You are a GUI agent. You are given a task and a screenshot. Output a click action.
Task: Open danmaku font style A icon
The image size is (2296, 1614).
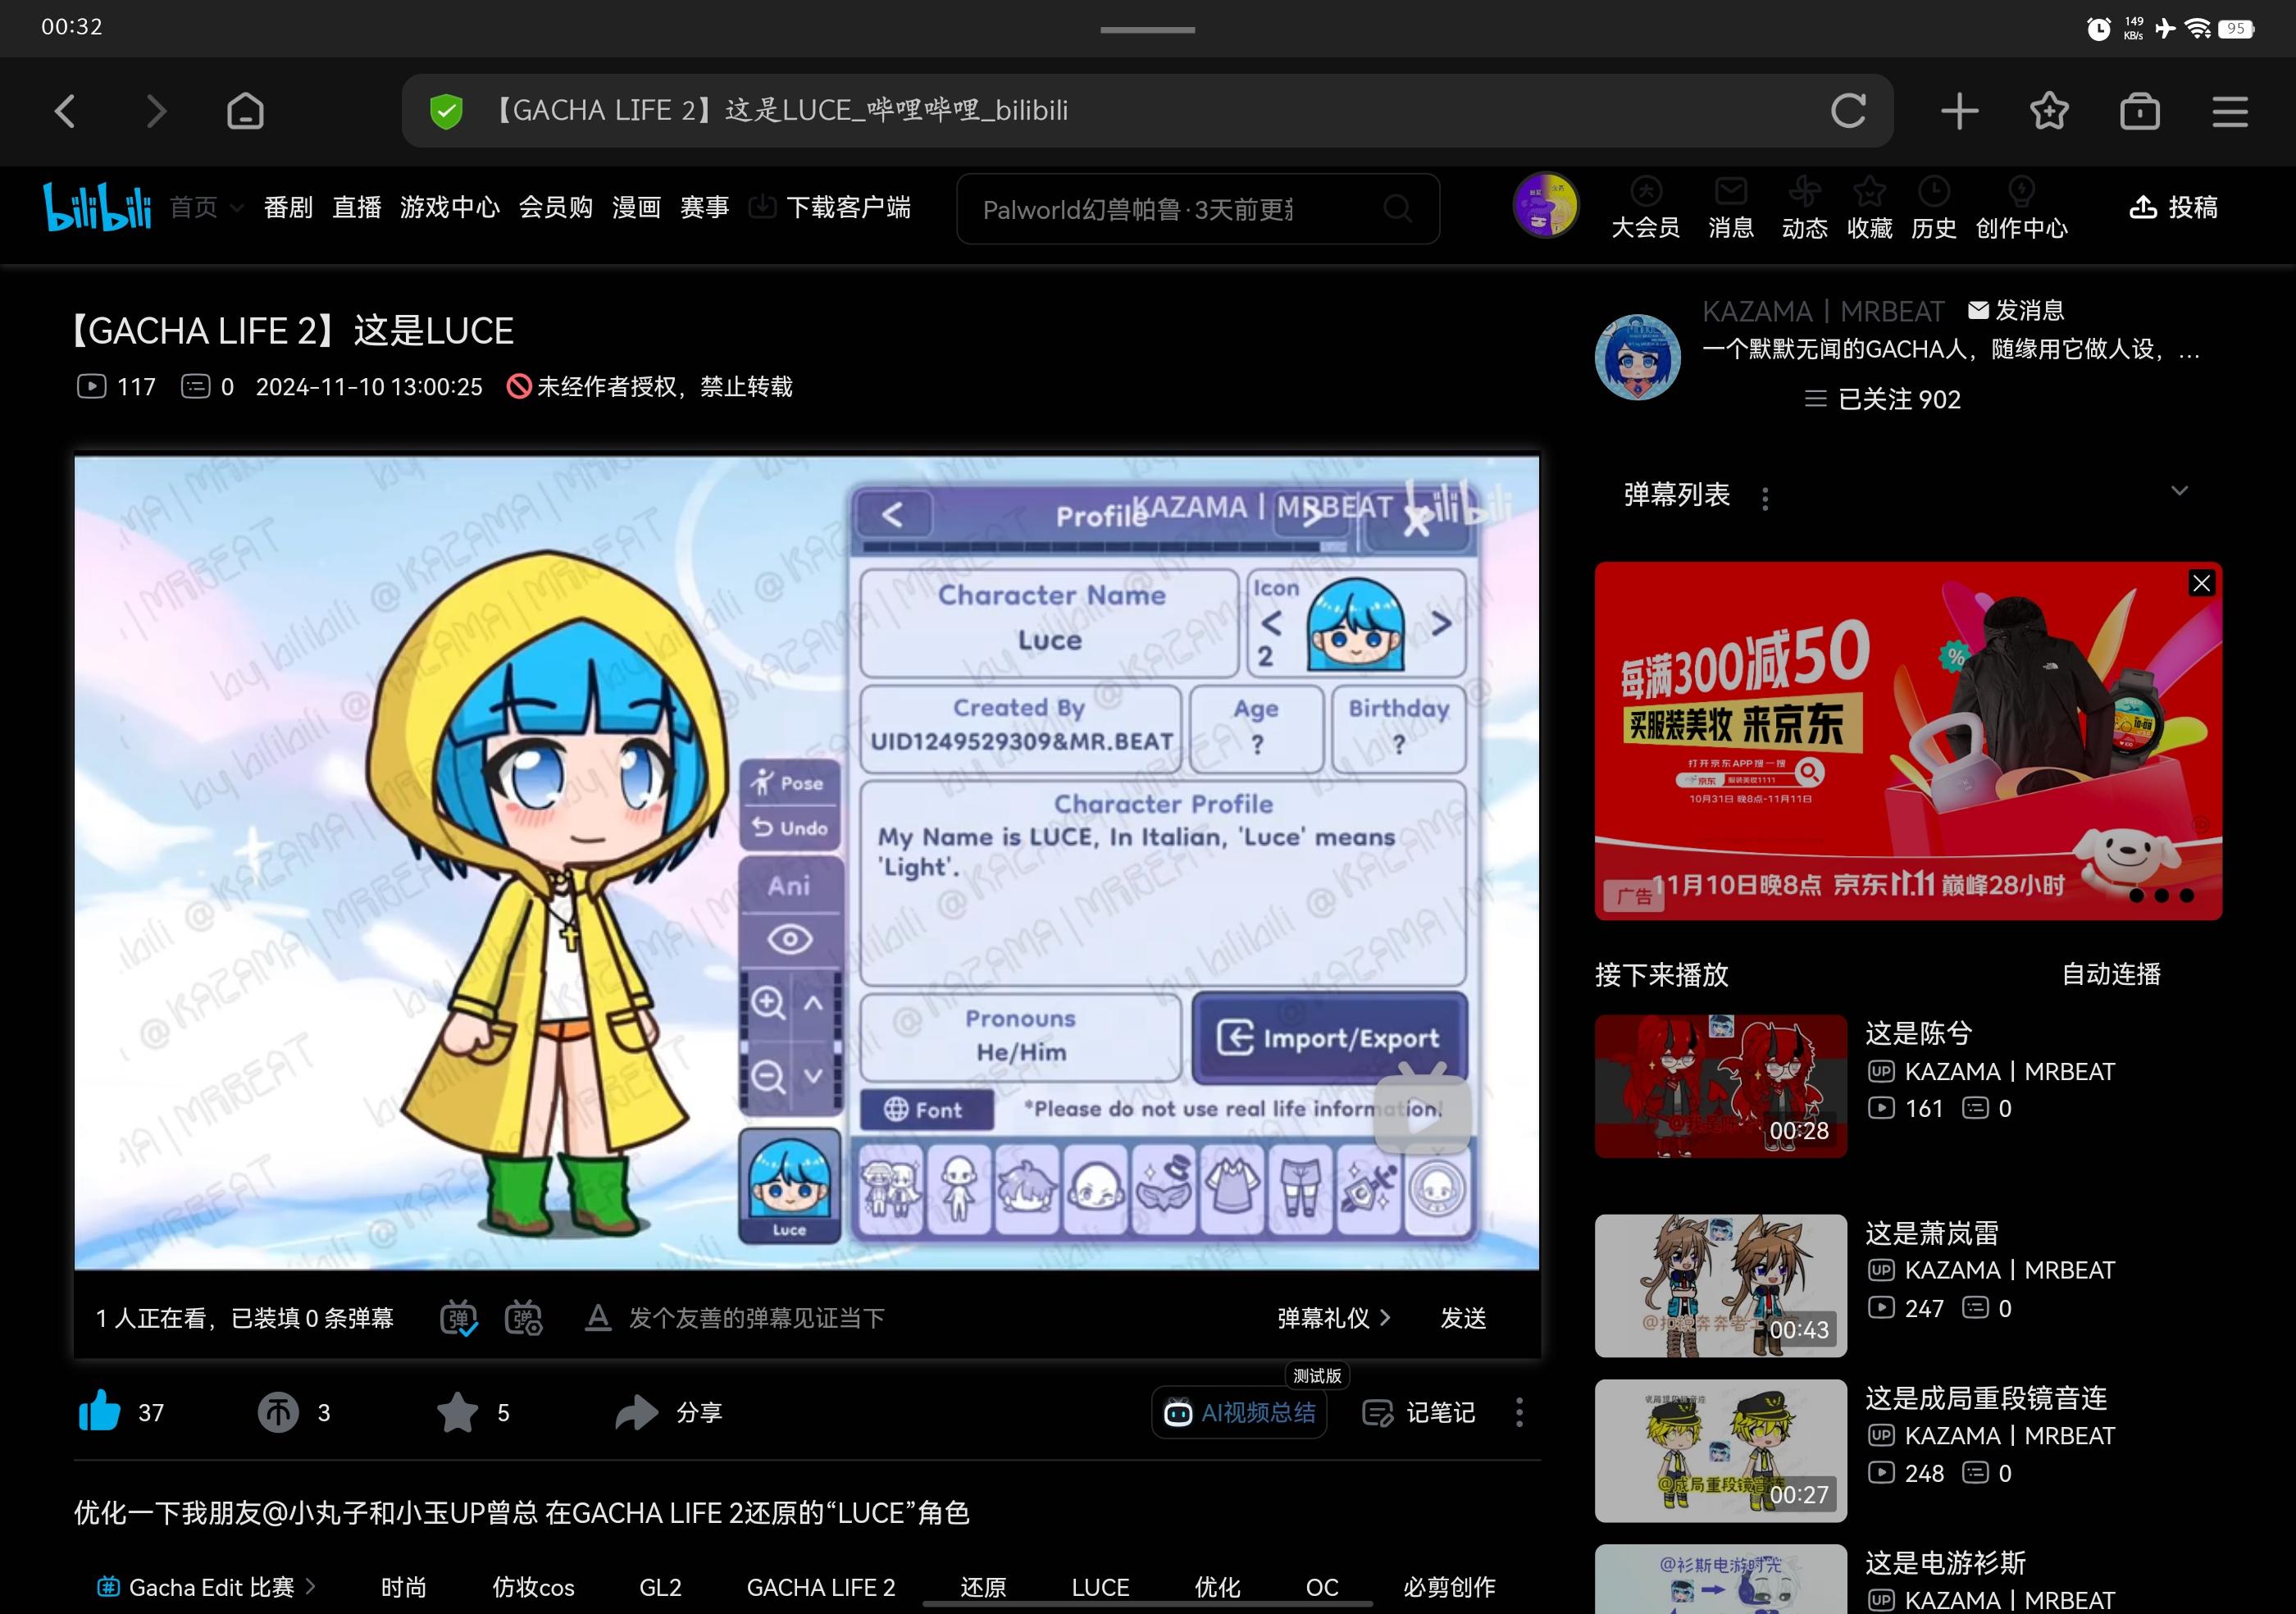[x=598, y=1318]
